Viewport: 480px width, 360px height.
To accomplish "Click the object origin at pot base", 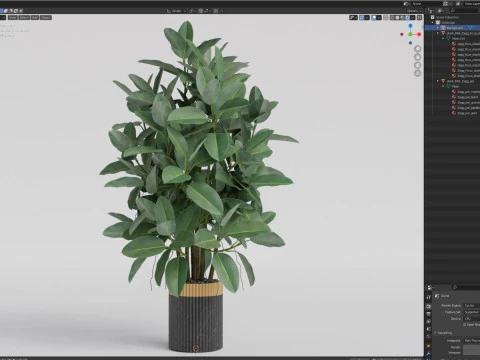I will 196,349.
